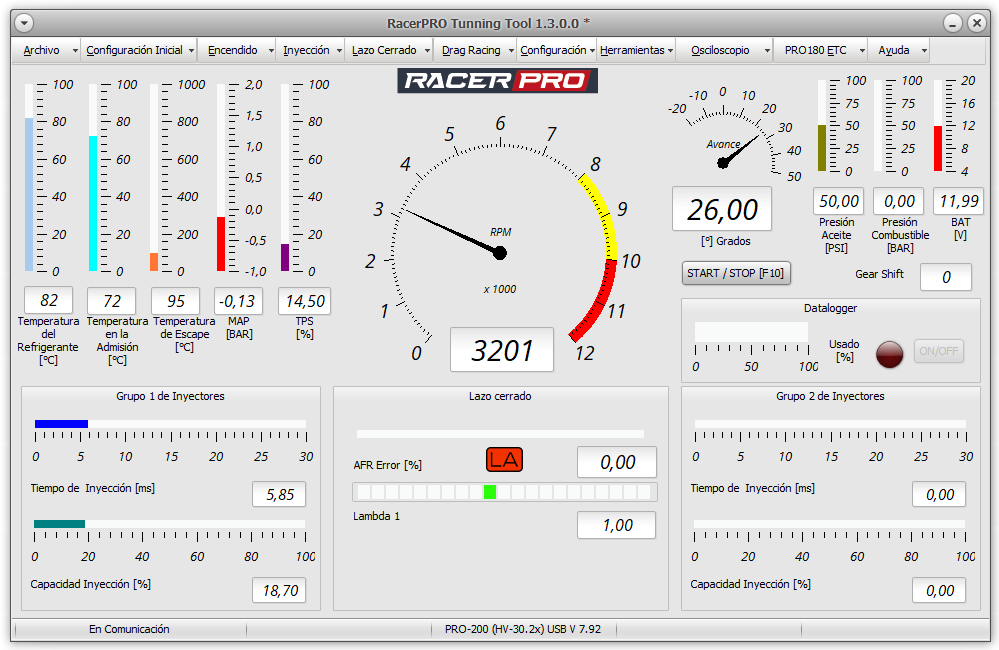Click the En Comunicación status text
999x650 pixels.
tap(129, 629)
